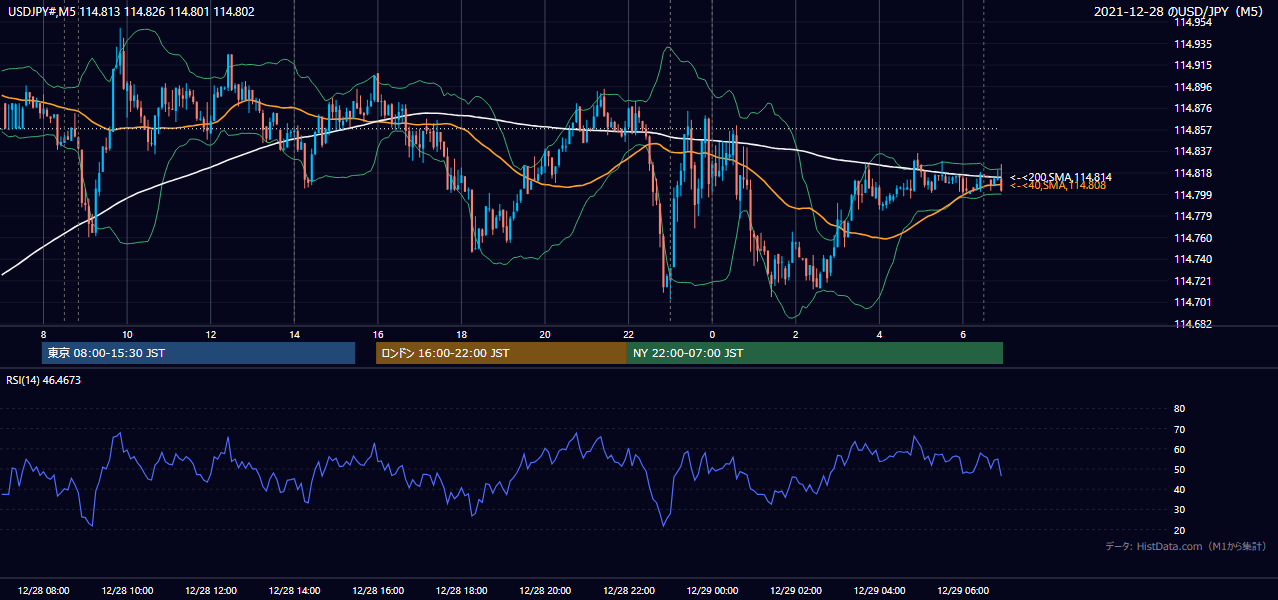
Task: Click RSI axis level 80
Action: pyautogui.click(x=1179, y=409)
